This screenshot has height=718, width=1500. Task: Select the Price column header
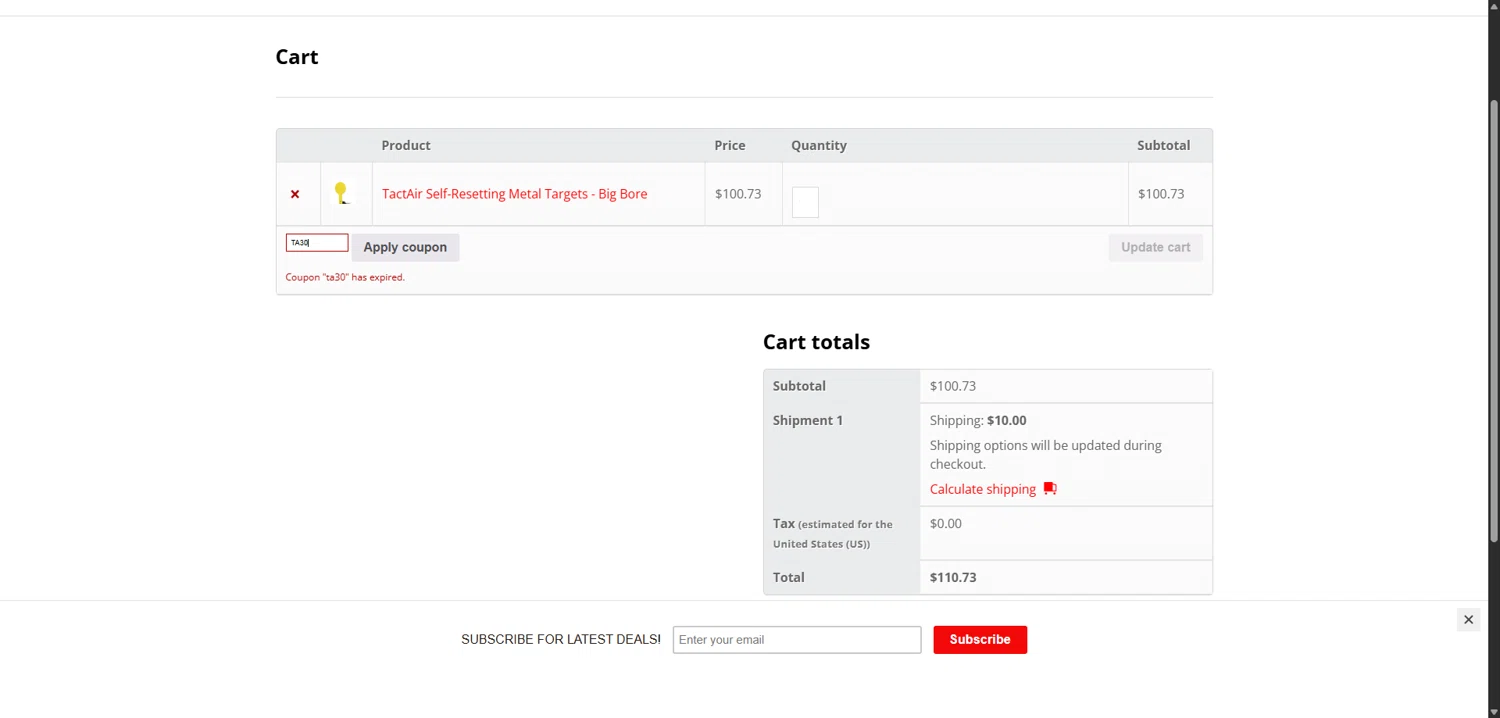point(730,145)
